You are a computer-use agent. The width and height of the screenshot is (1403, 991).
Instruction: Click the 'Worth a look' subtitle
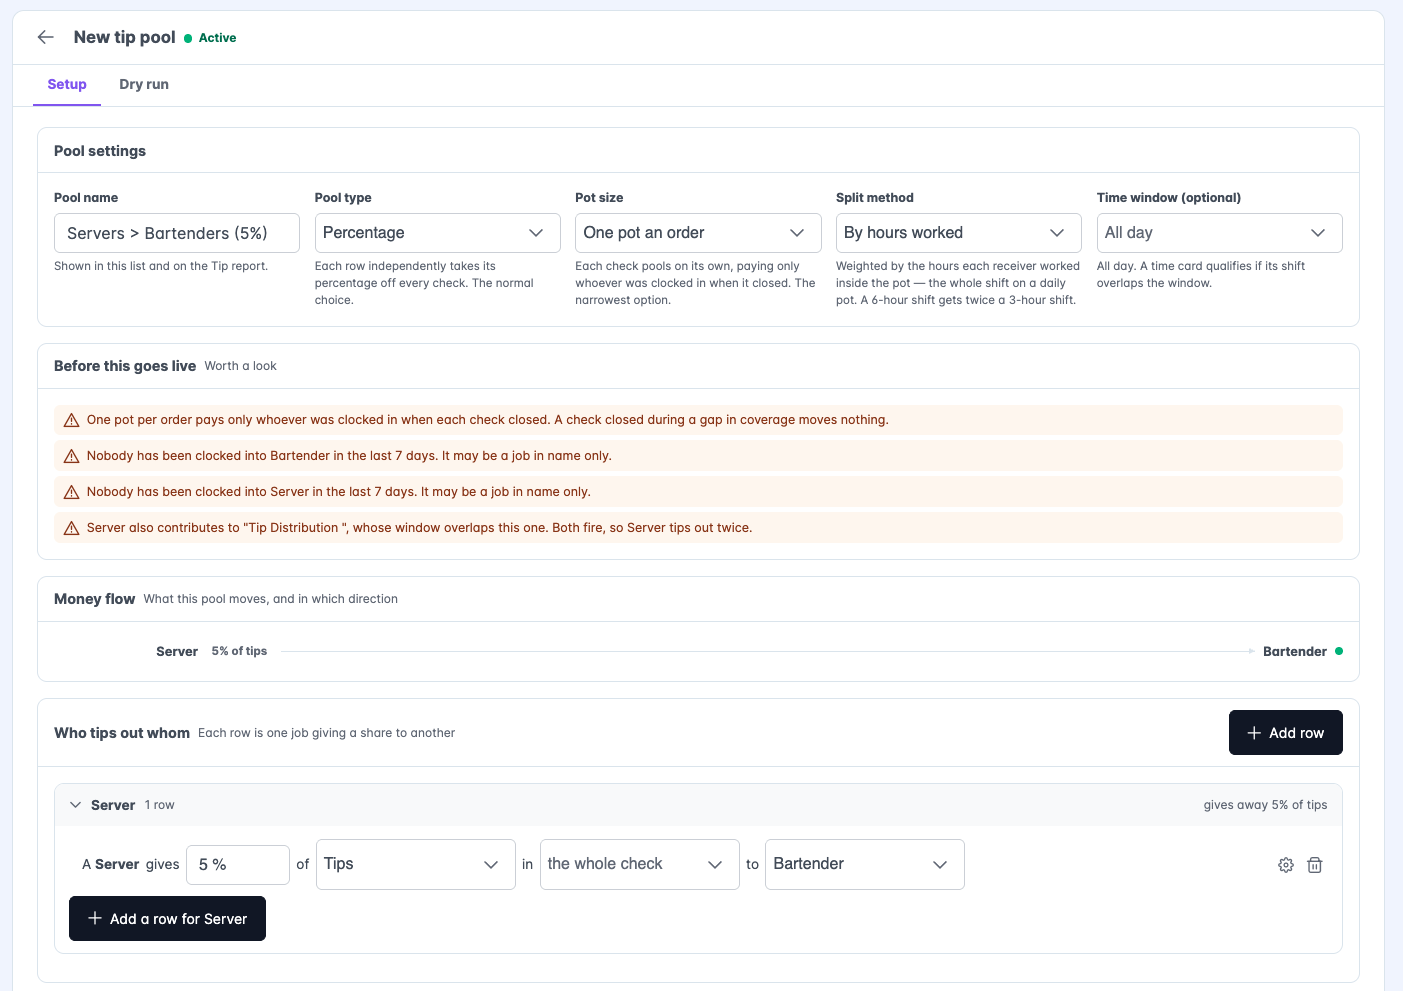coord(240,366)
